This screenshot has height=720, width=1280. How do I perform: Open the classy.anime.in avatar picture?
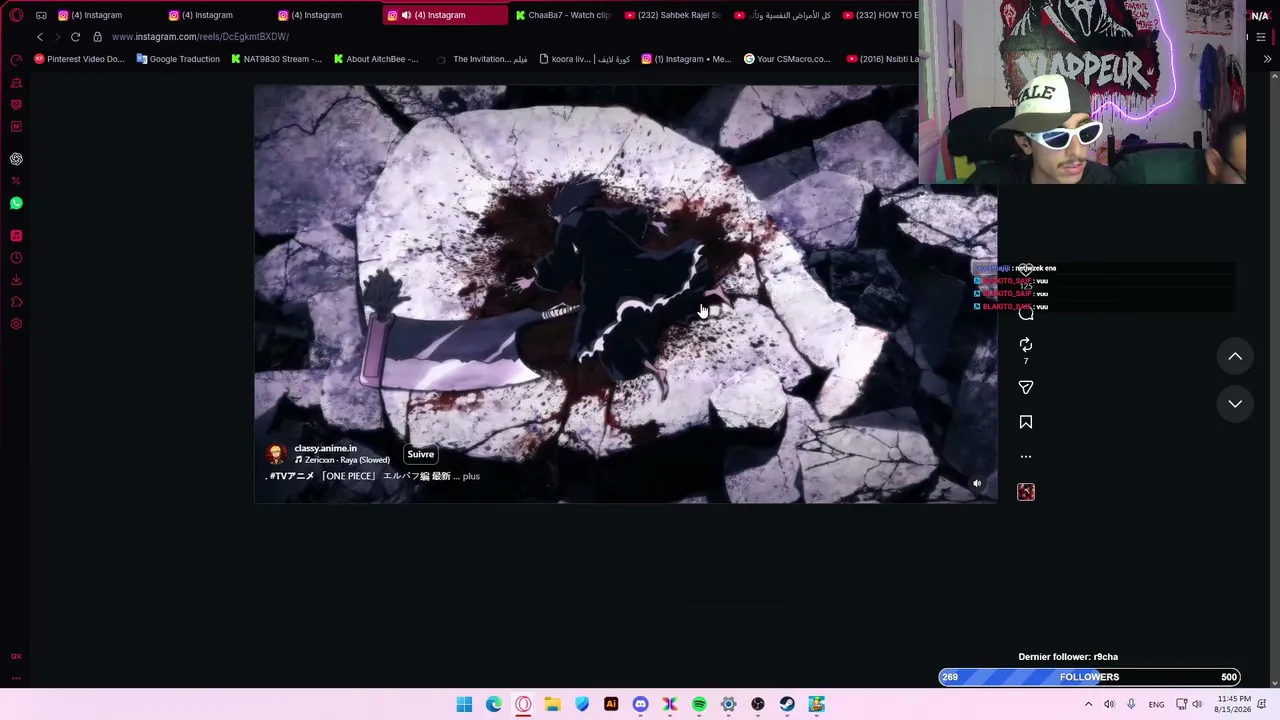(277, 454)
